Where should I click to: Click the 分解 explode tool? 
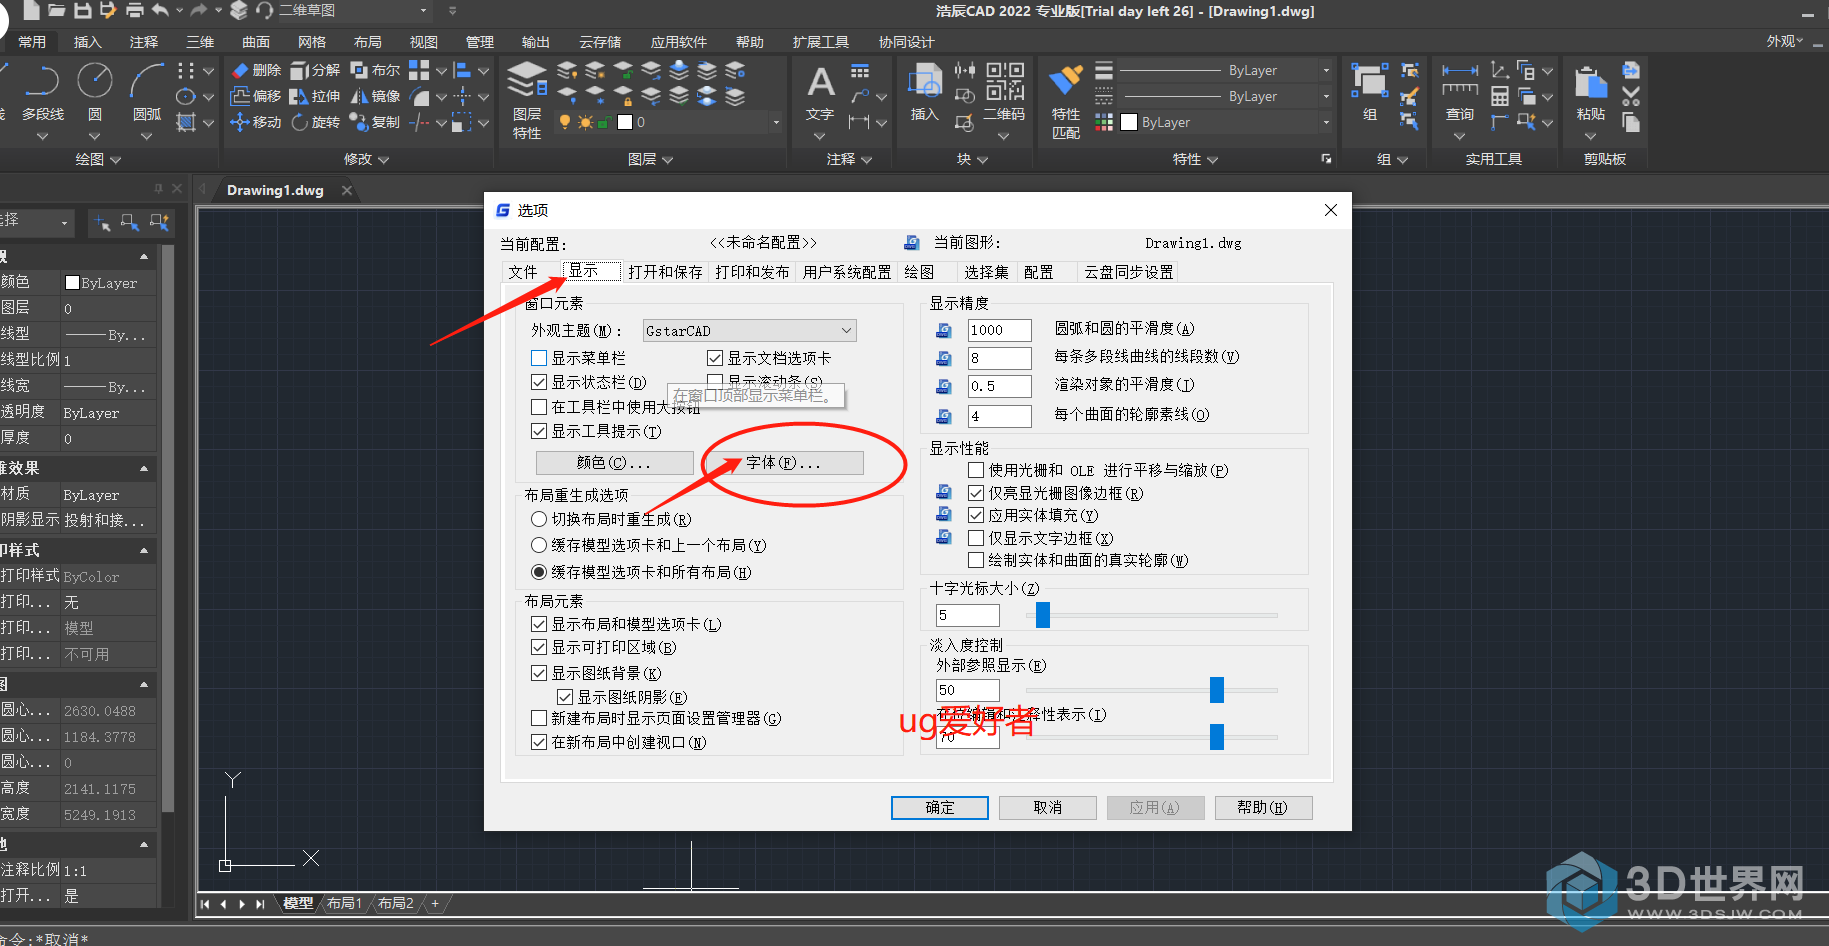(315, 70)
